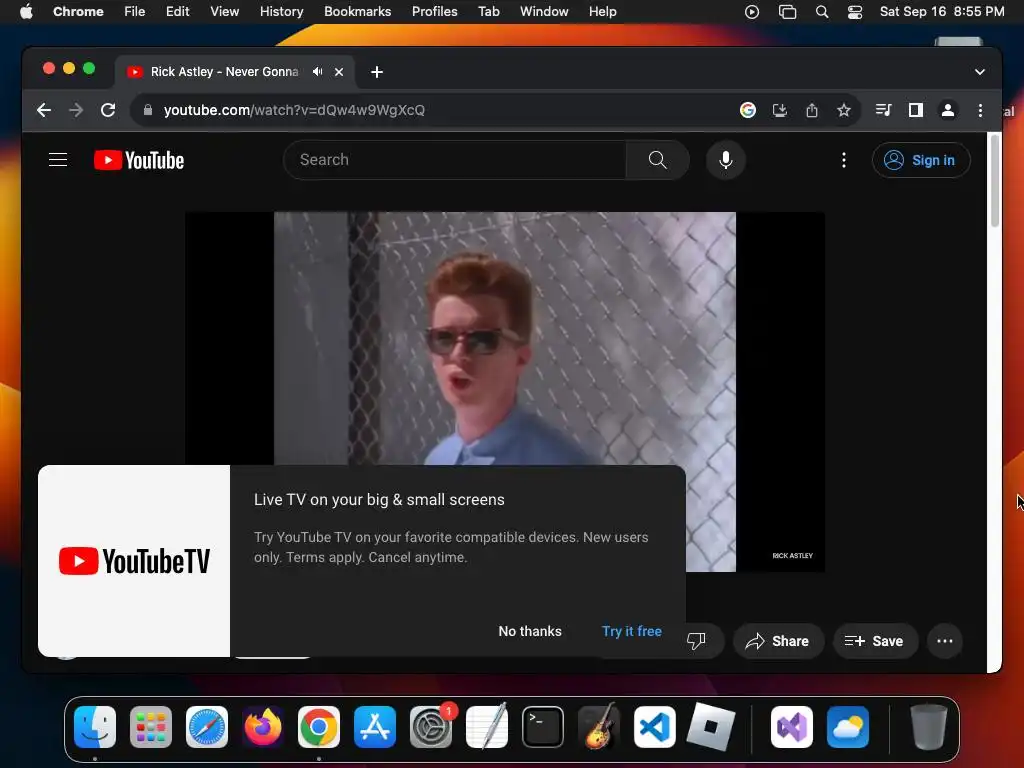
Task: Go back with Chrome's back arrow
Action: [44, 110]
